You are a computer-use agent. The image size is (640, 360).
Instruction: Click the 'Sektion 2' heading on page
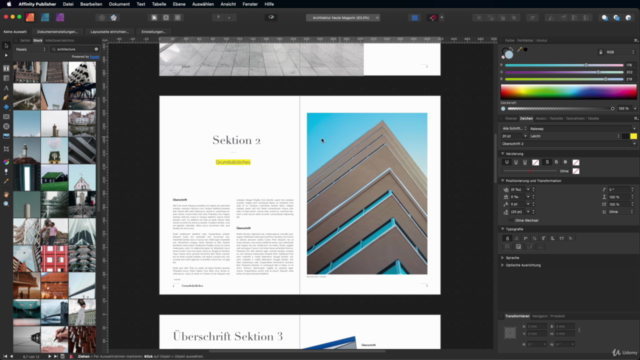(236, 140)
